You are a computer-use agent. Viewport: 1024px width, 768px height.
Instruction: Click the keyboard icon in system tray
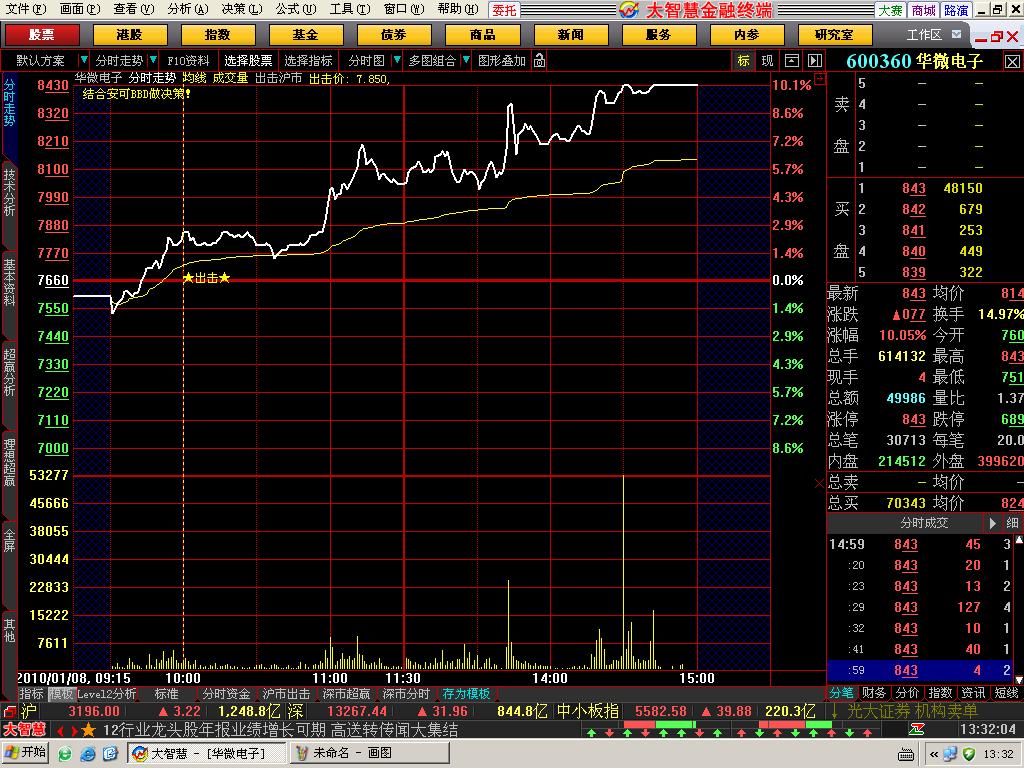[x=906, y=754]
